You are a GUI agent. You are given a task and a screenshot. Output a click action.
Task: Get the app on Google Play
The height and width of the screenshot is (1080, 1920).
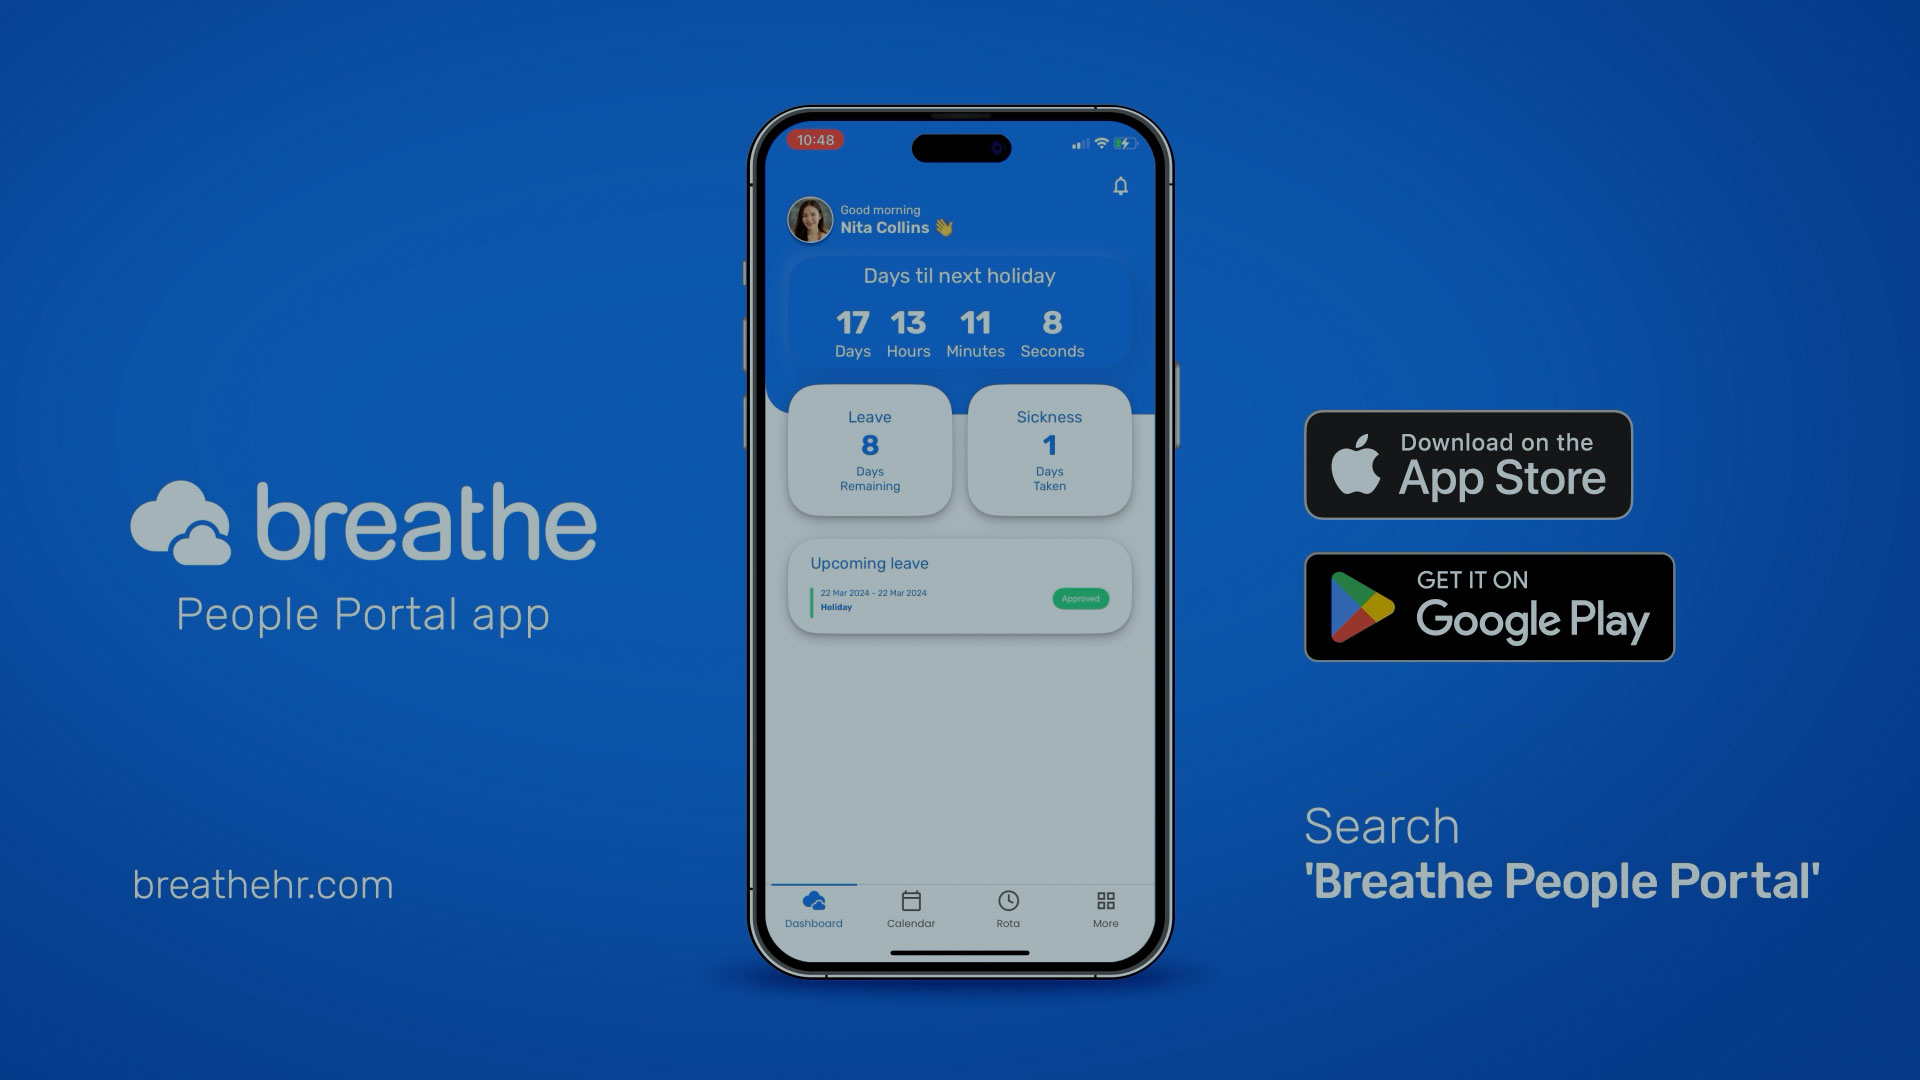pyautogui.click(x=1489, y=605)
